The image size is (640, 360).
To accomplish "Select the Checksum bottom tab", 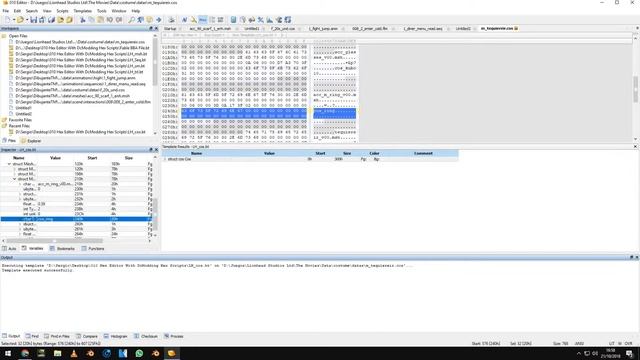I will (146, 336).
